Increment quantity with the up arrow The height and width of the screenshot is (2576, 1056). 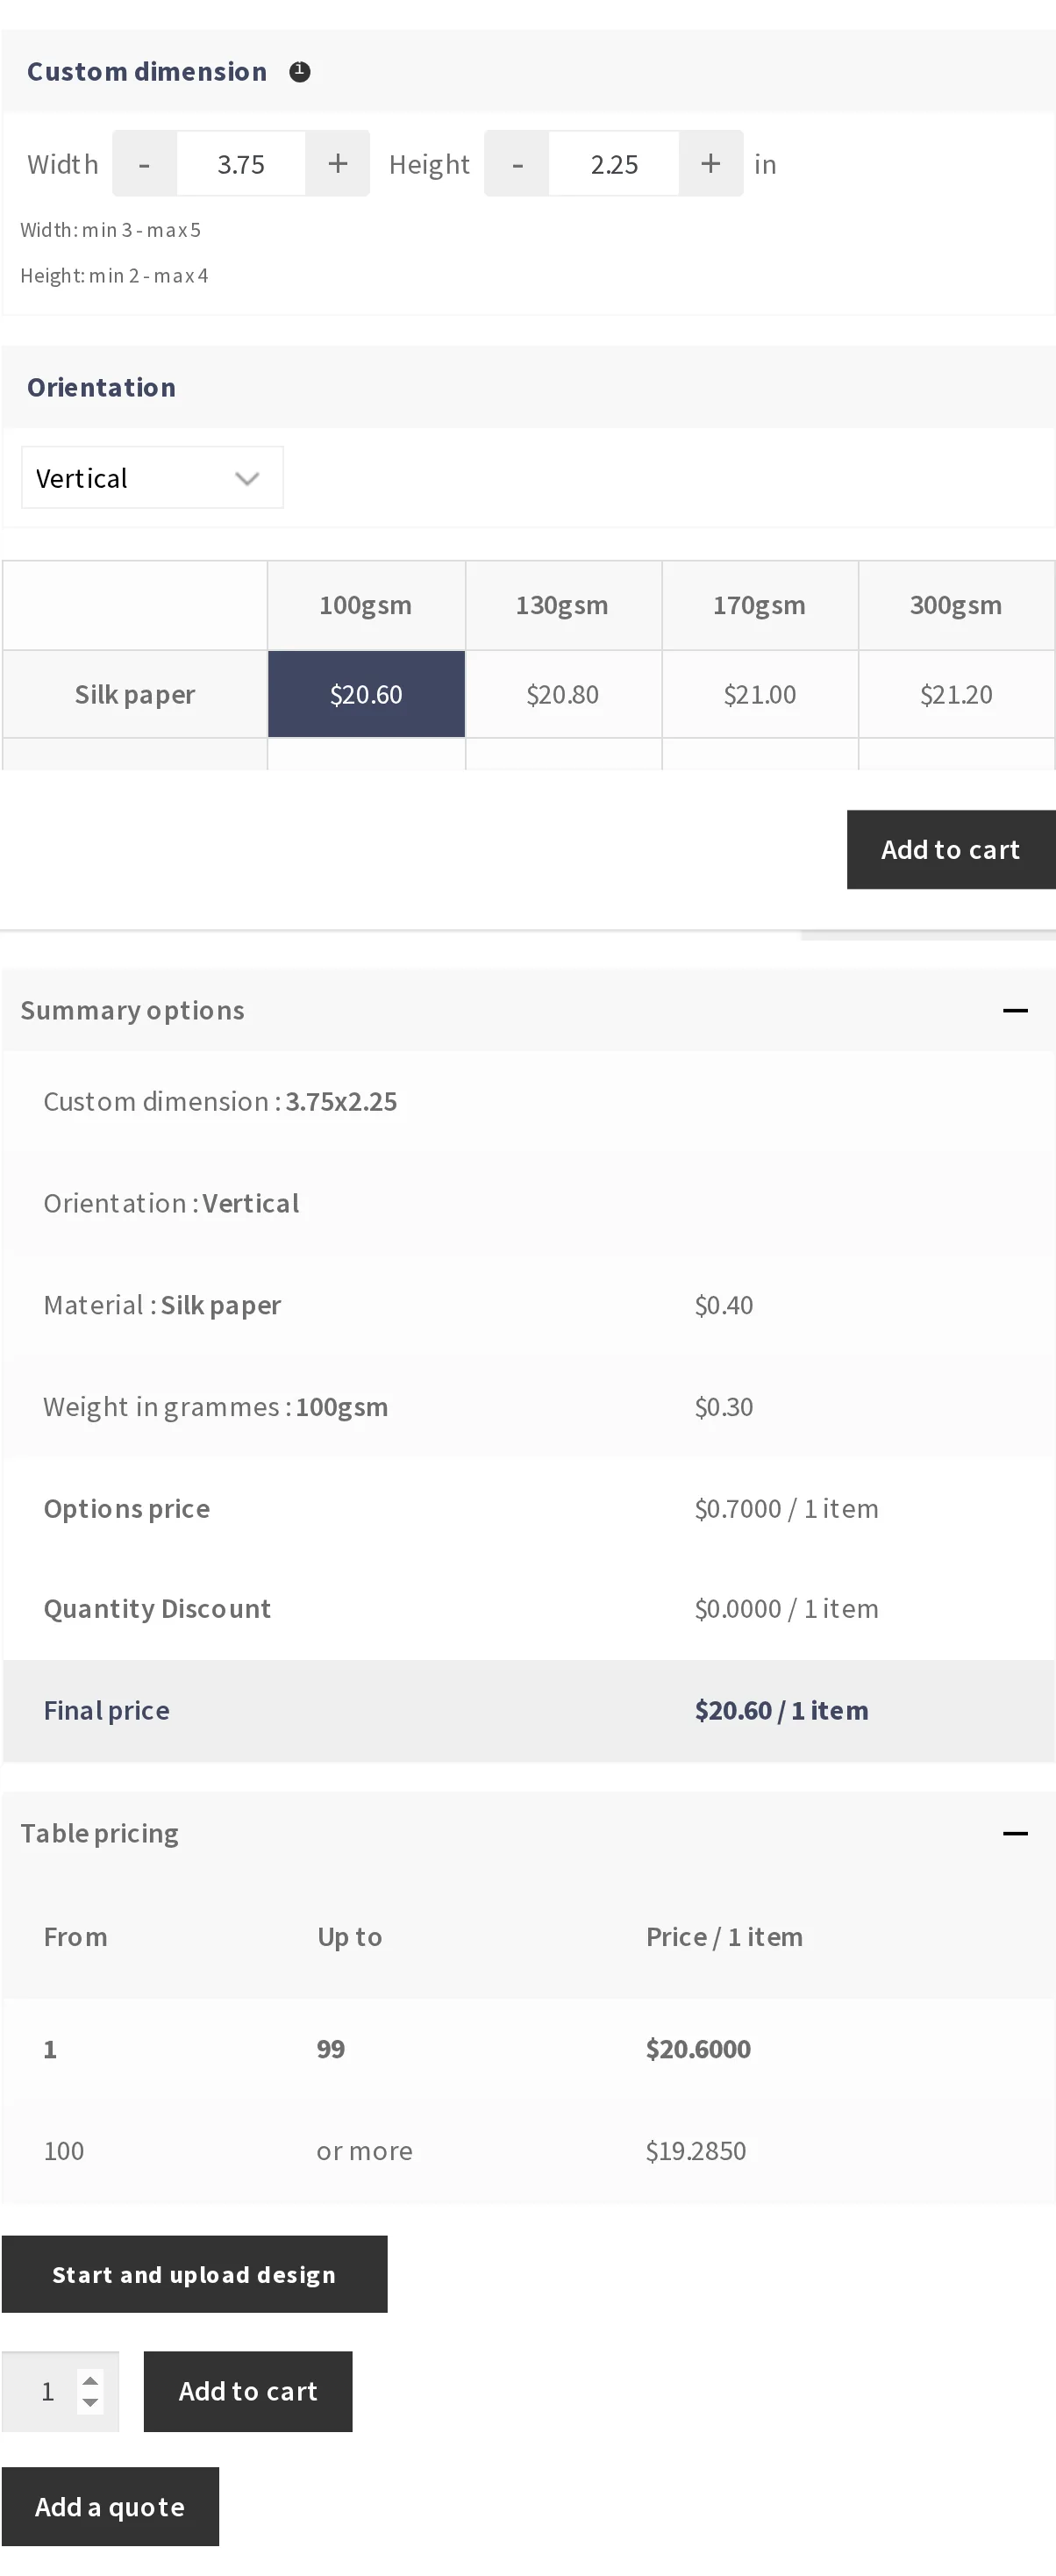click(90, 2381)
